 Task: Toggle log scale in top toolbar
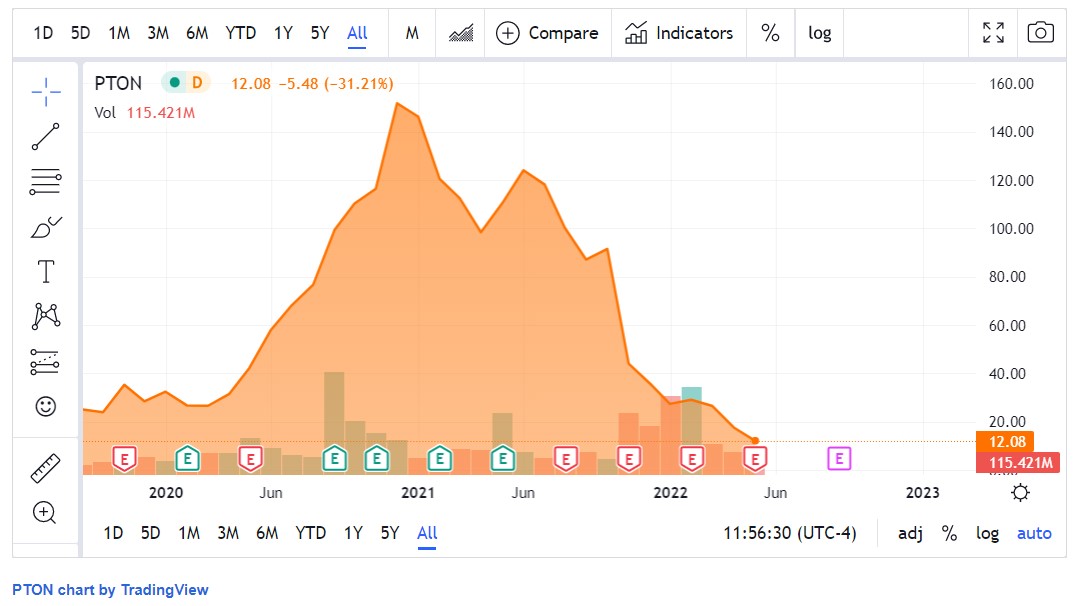click(820, 33)
